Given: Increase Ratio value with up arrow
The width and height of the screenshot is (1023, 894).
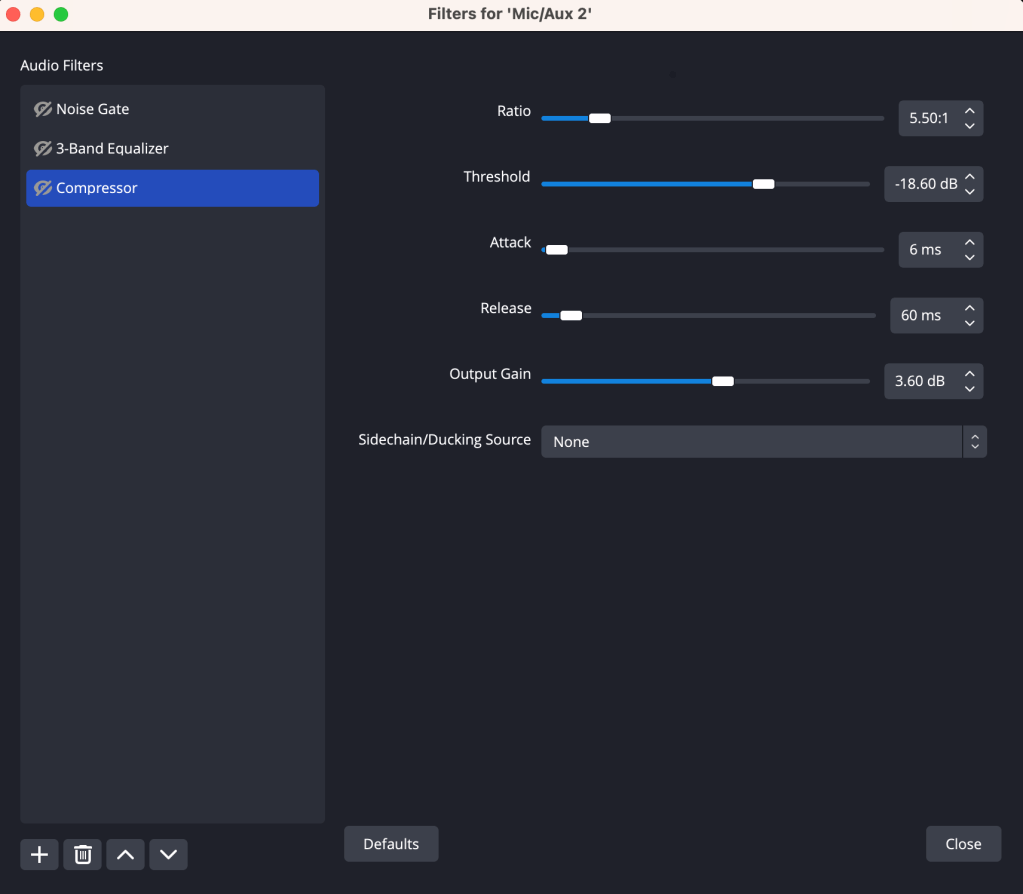Looking at the screenshot, I should pyautogui.click(x=969, y=110).
